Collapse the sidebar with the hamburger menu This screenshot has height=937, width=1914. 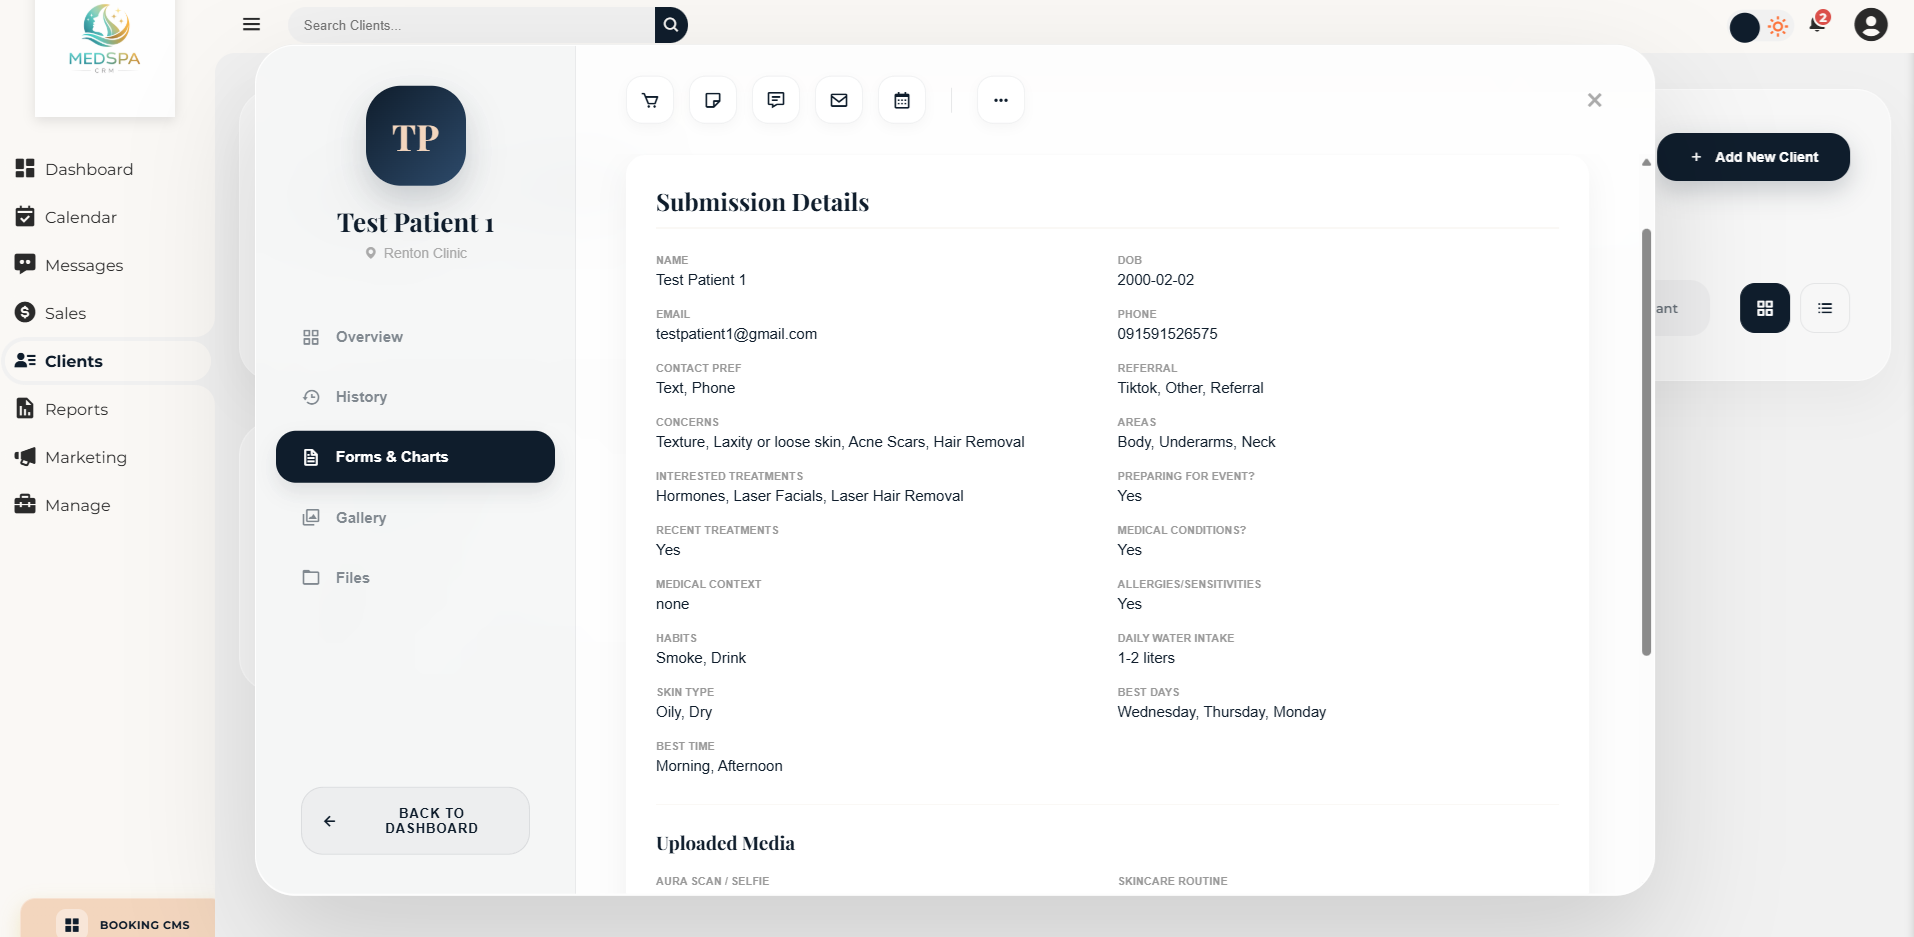(x=251, y=24)
